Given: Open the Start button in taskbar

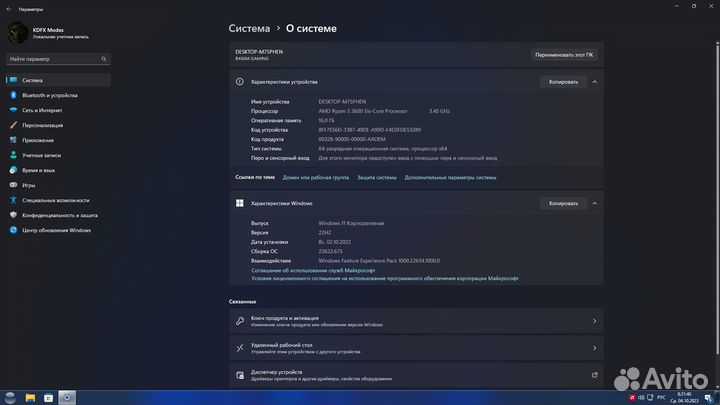Looking at the screenshot, I should tap(10, 398).
